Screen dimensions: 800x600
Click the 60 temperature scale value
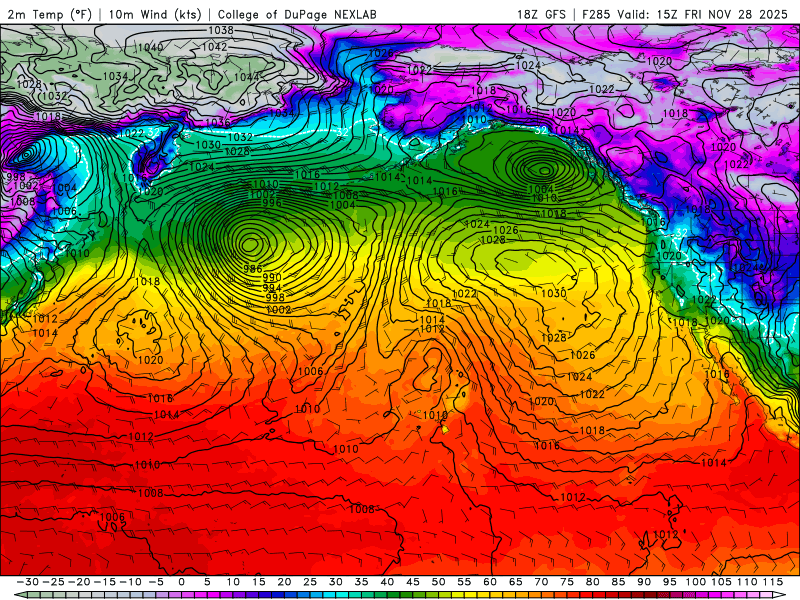pyautogui.click(x=490, y=582)
